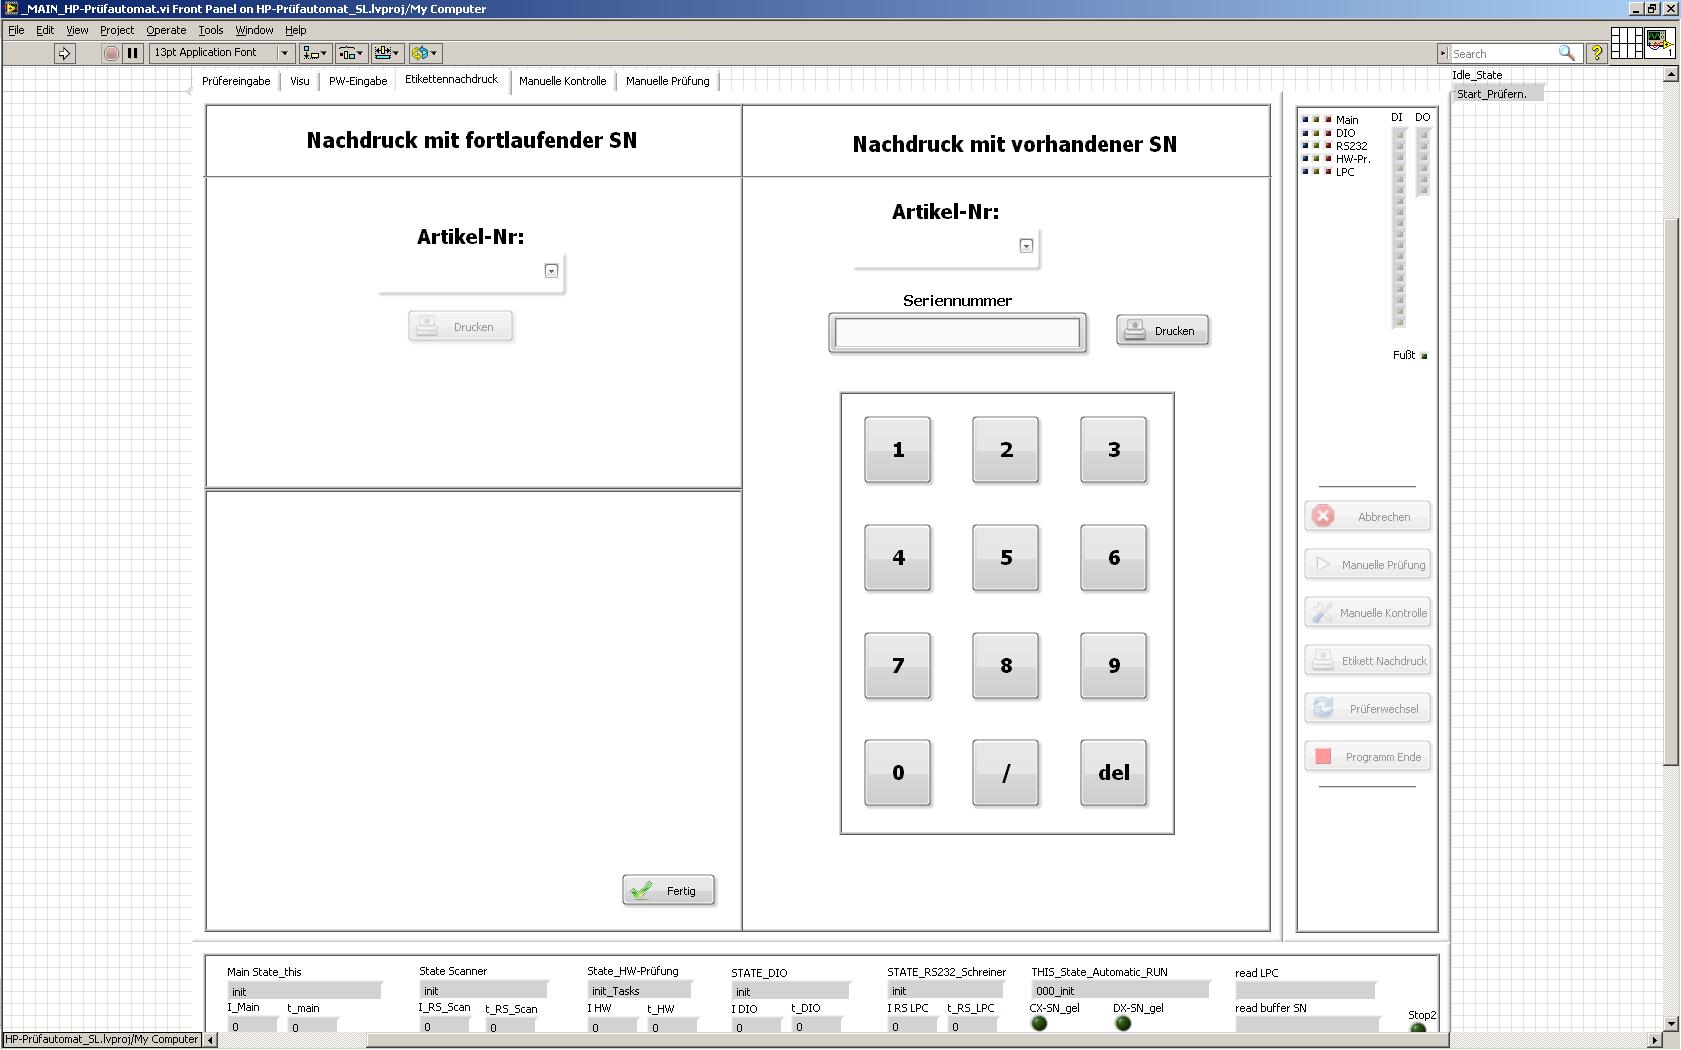Click the vertical scrollbar down arrow

point(1672,1024)
